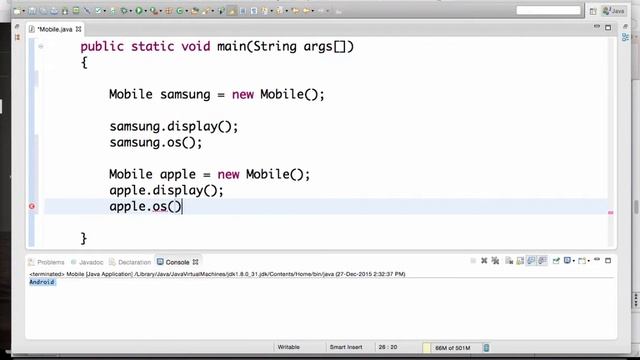Click the Mobile apple = new Mobile() line
The height and width of the screenshot is (360, 640).
tap(210, 174)
